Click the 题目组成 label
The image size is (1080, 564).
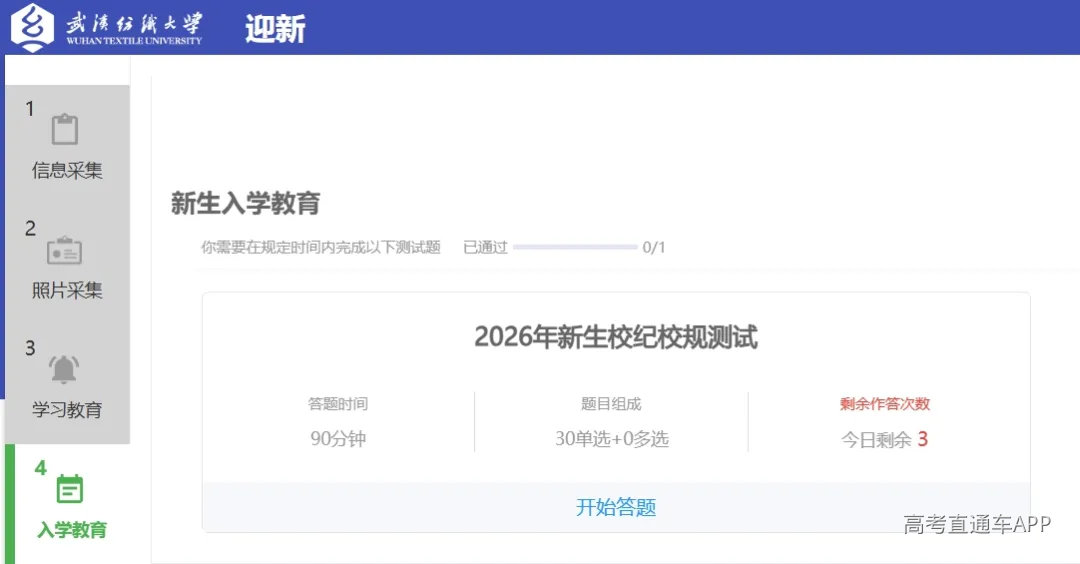pyautogui.click(x=611, y=404)
